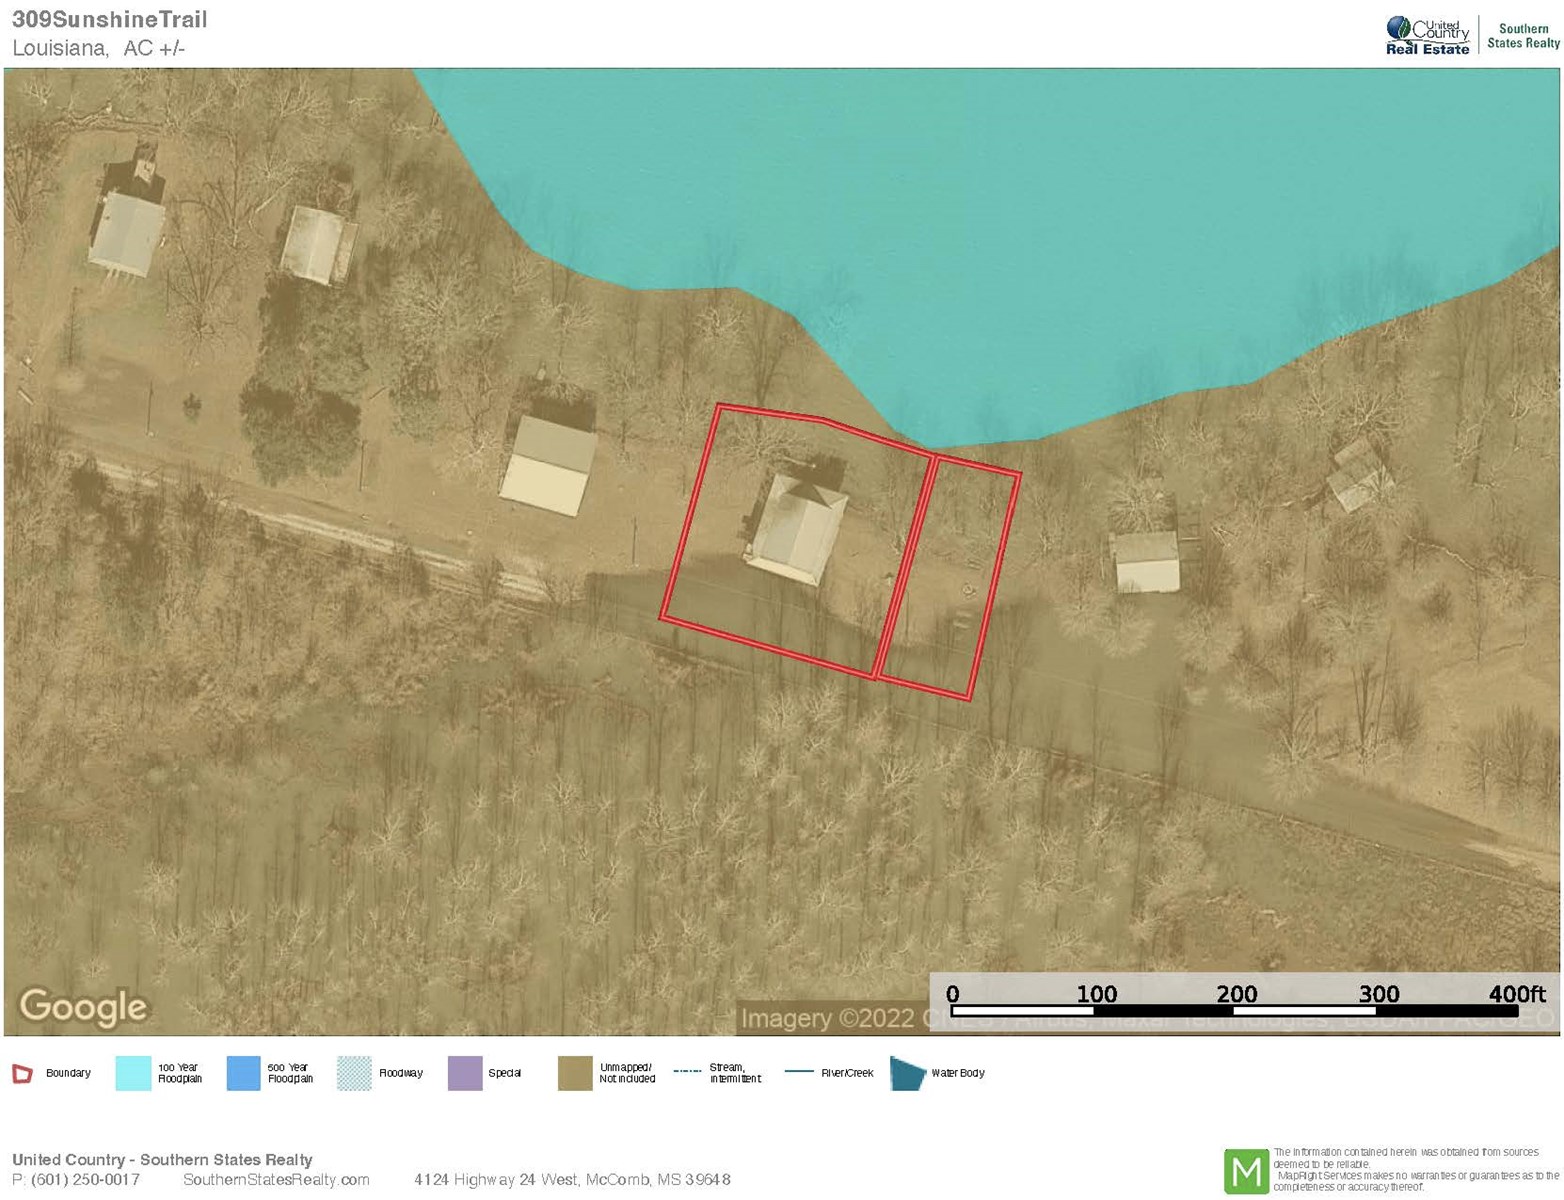The height and width of the screenshot is (1200, 1564).
Task: Click the green MapRight M logo
Action: [1245, 1171]
